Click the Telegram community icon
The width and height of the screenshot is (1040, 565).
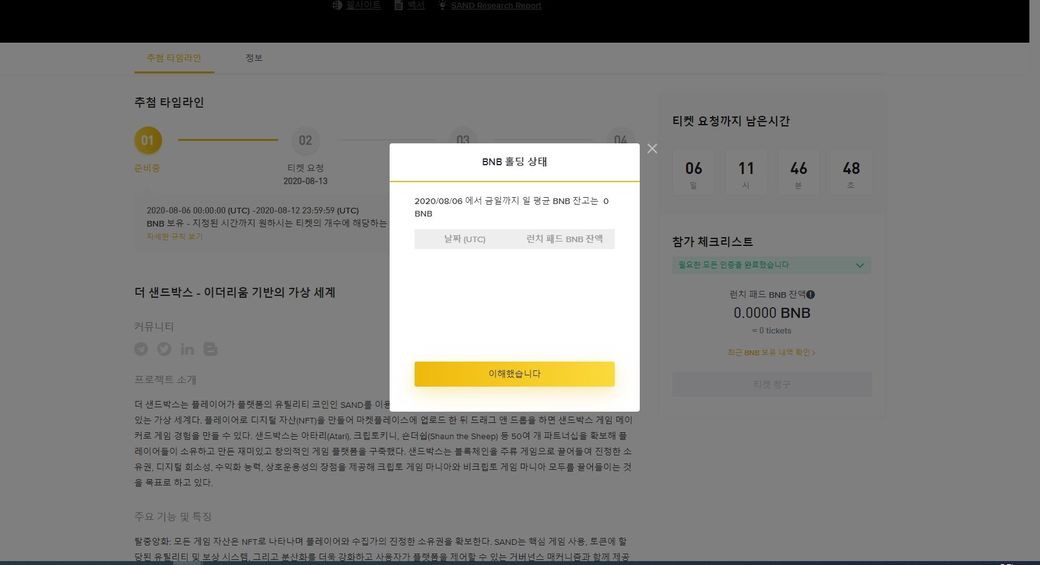(x=141, y=349)
